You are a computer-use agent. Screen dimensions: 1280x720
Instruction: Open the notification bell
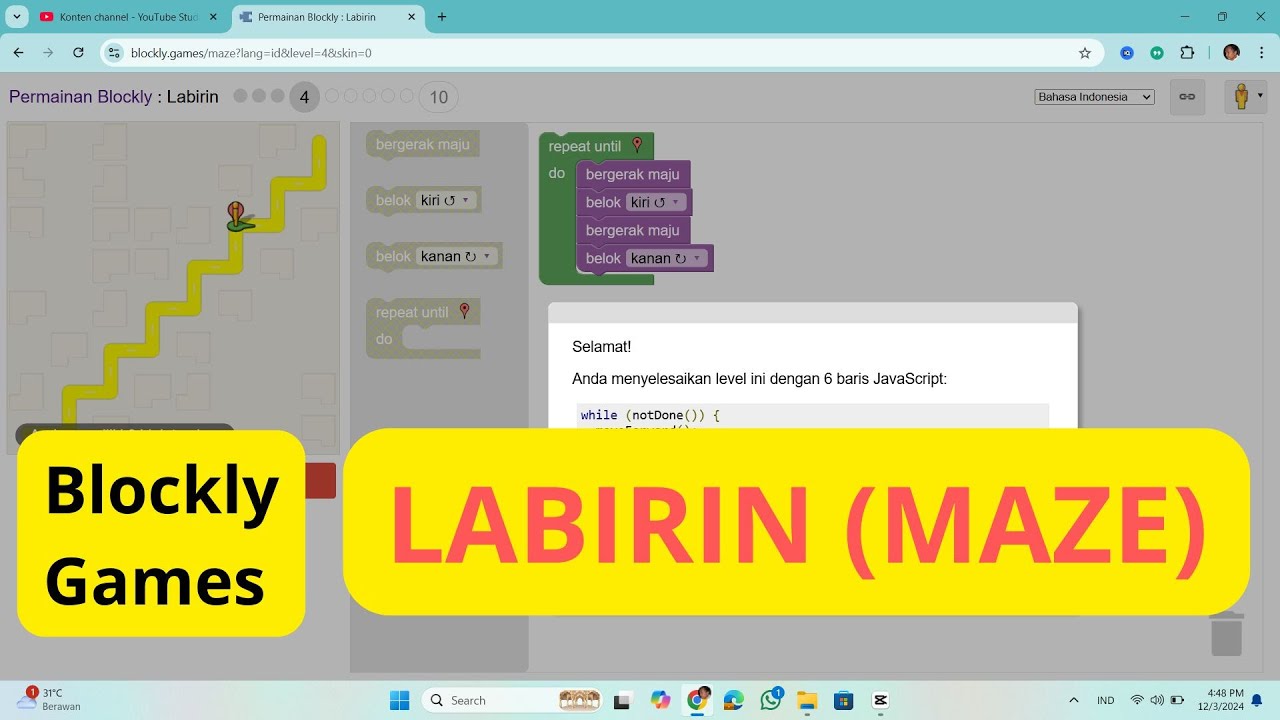1257,700
